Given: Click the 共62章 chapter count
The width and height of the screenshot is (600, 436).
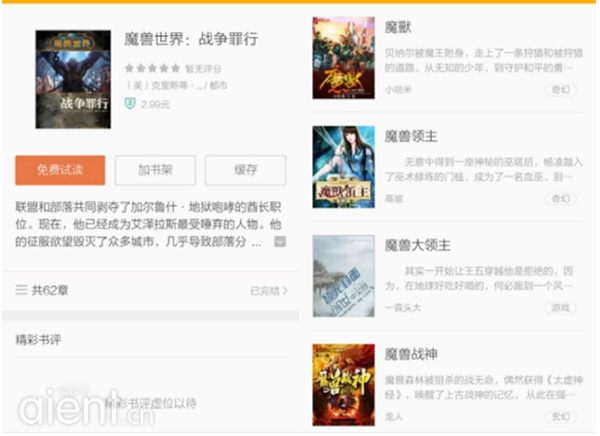Looking at the screenshot, I should (x=50, y=290).
